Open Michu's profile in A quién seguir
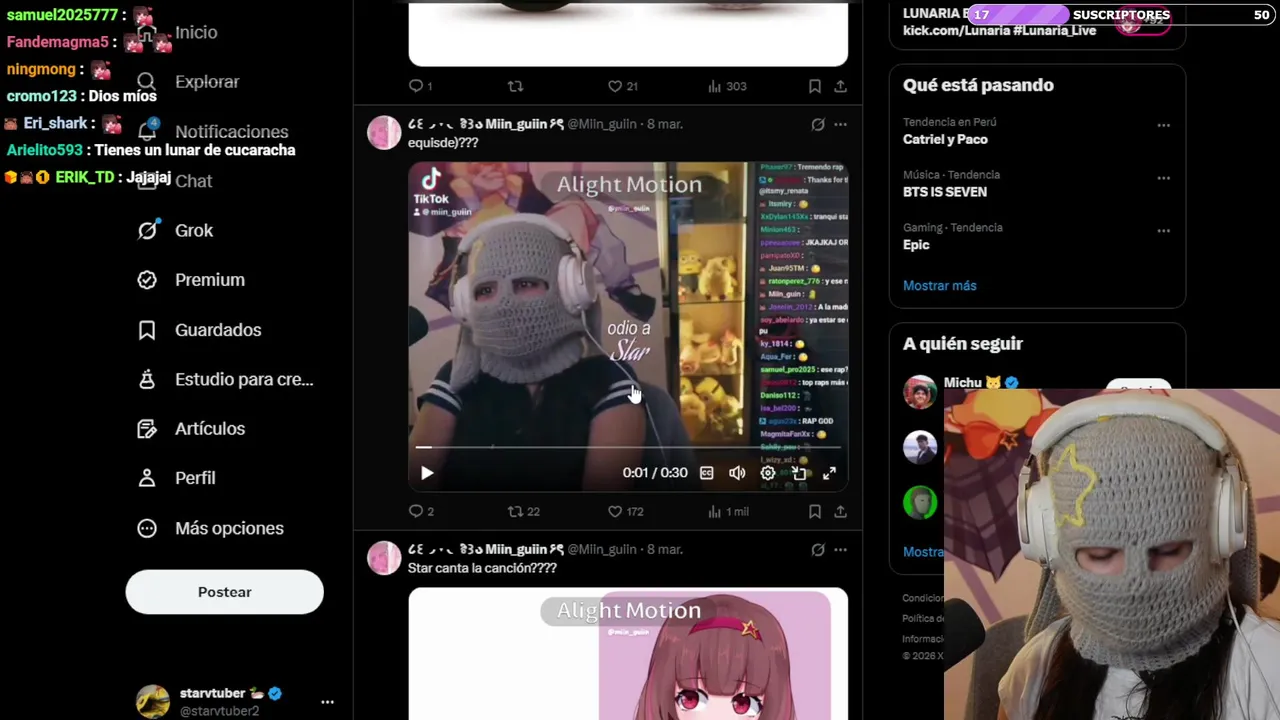This screenshot has width=1280, height=720. click(962, 383)
